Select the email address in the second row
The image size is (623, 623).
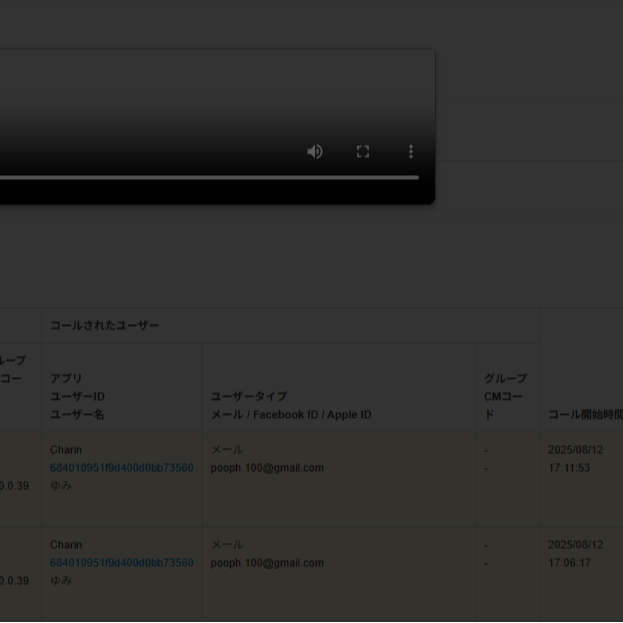click(x=267, y=563)
